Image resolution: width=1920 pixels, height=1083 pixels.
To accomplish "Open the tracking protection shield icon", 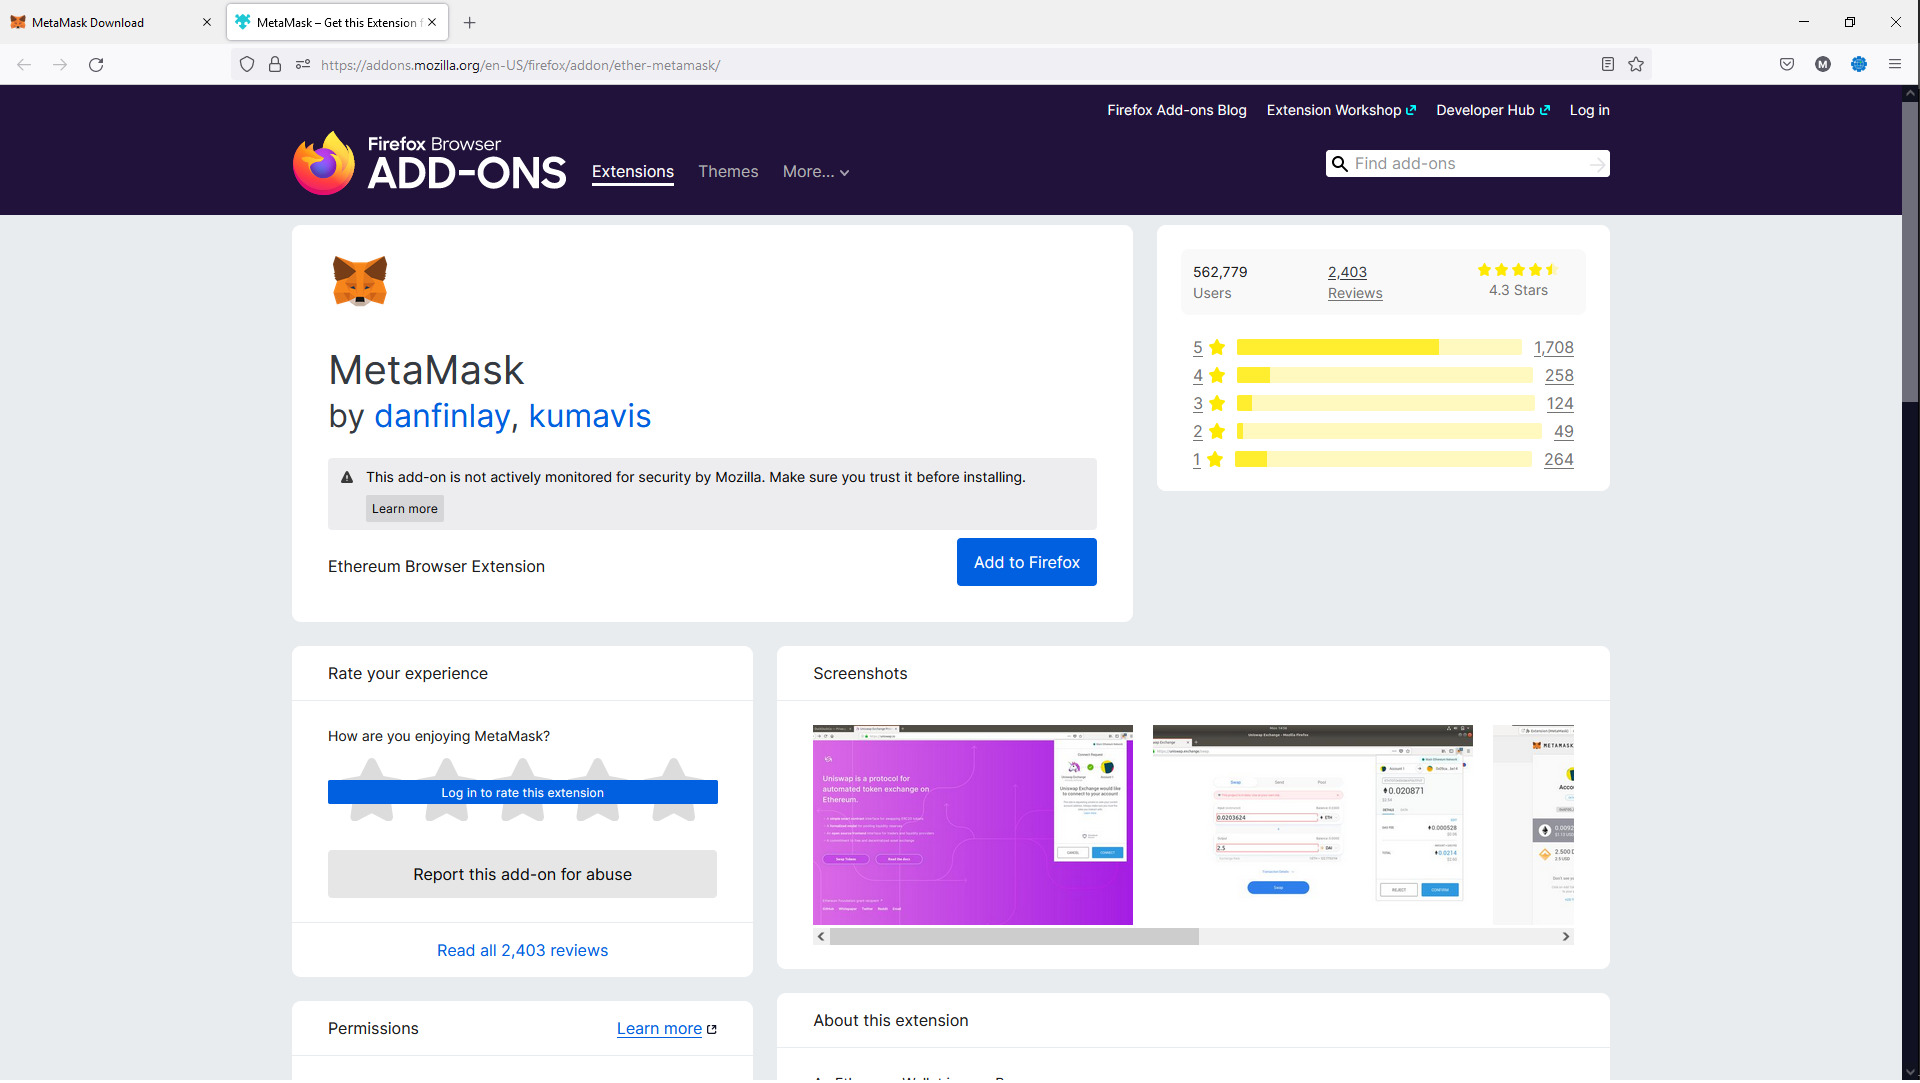I will [247, 65].
